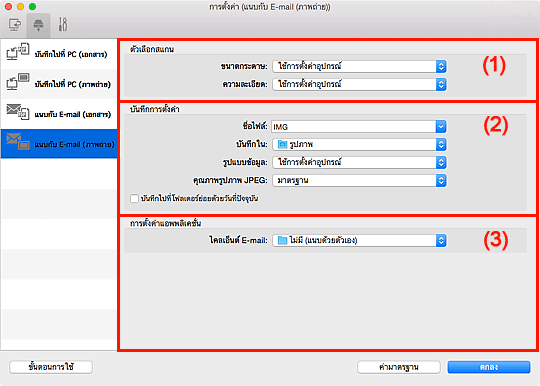Open the scan from computer settings tab
This screenshot has width=540, height=386.
tap(15, 25)
